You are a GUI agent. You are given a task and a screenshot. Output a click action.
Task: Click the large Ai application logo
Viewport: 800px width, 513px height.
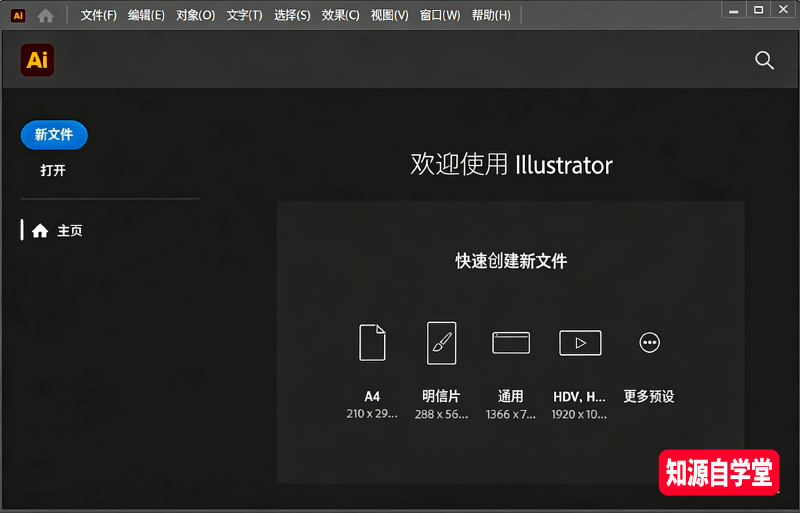[37, 60]
